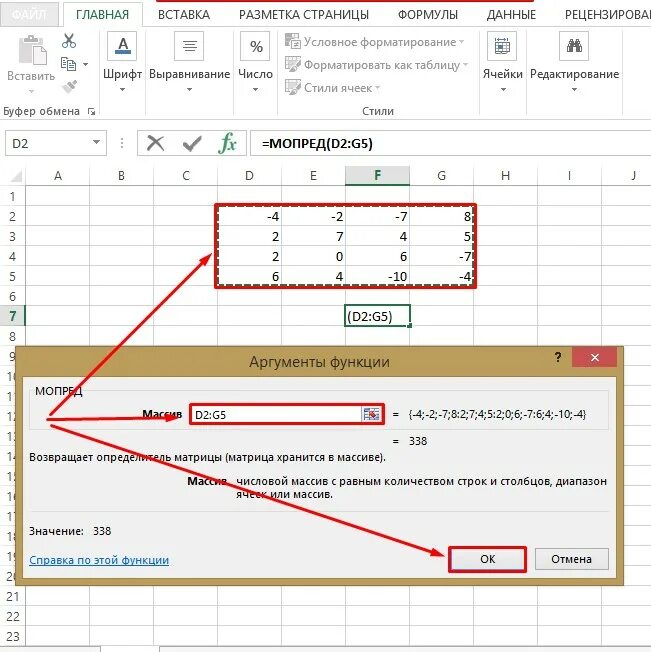Open the ФАЙЛ tab
651x652 pixels.
point(29,15)
